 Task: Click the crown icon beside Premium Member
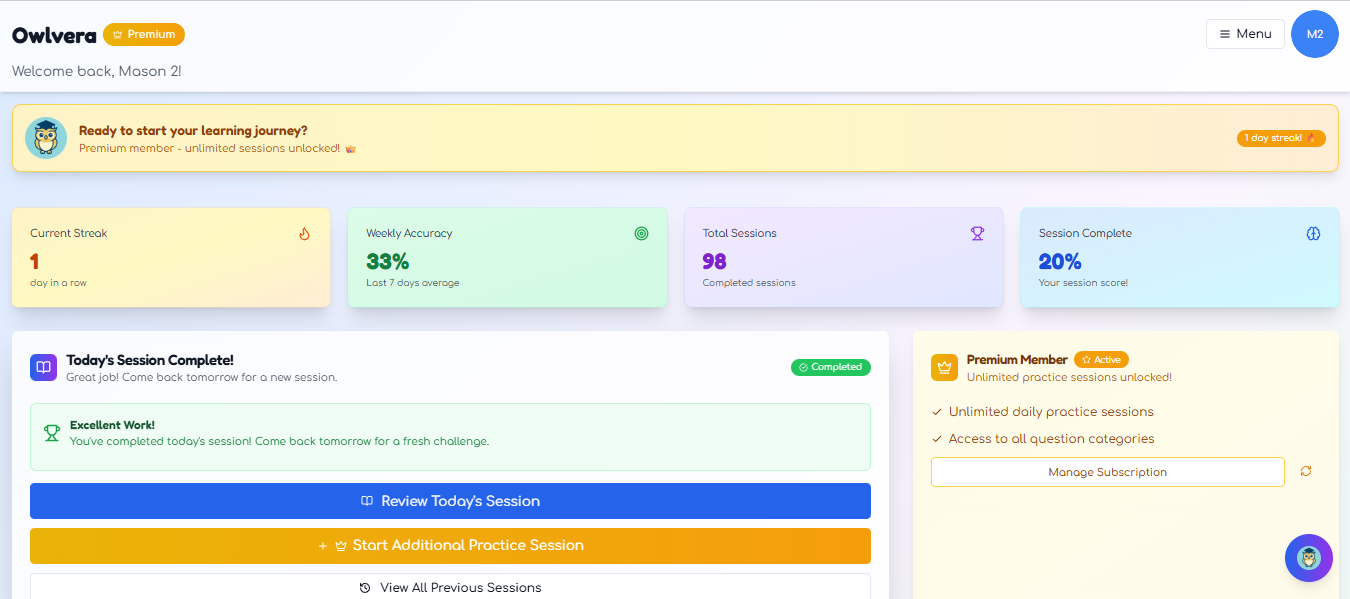[x=944, y=367]
